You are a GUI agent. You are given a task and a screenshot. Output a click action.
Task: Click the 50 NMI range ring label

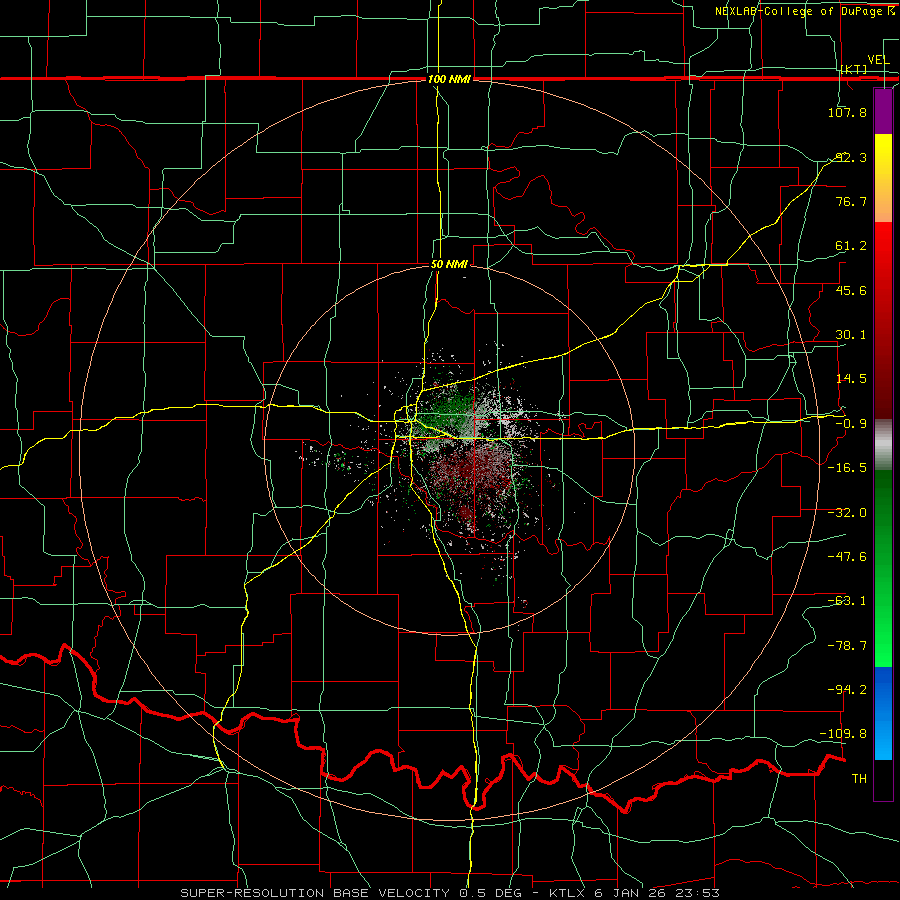tap(449, 264)
